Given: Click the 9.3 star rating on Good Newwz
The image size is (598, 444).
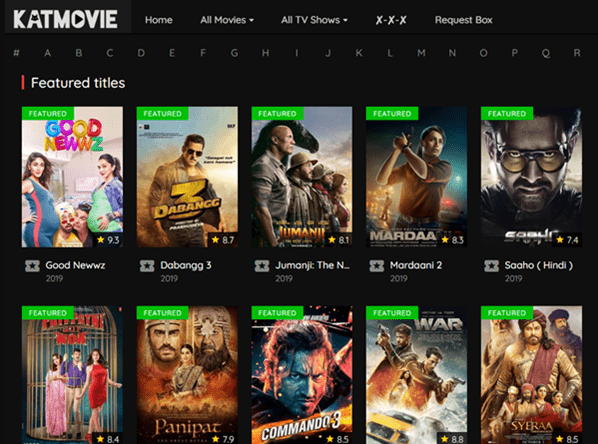Looking at the screenshot, I should coord(108,240).
